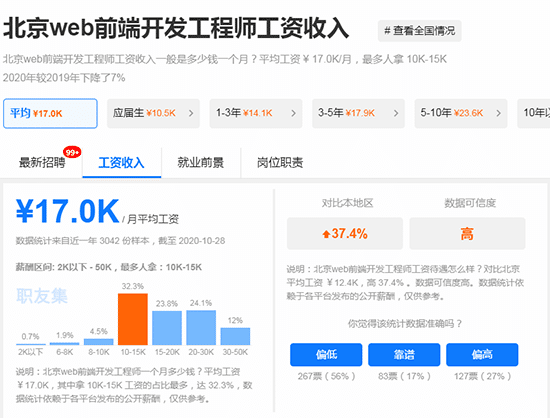Click the 30-50K salary bar

click(x=235, y=336)
